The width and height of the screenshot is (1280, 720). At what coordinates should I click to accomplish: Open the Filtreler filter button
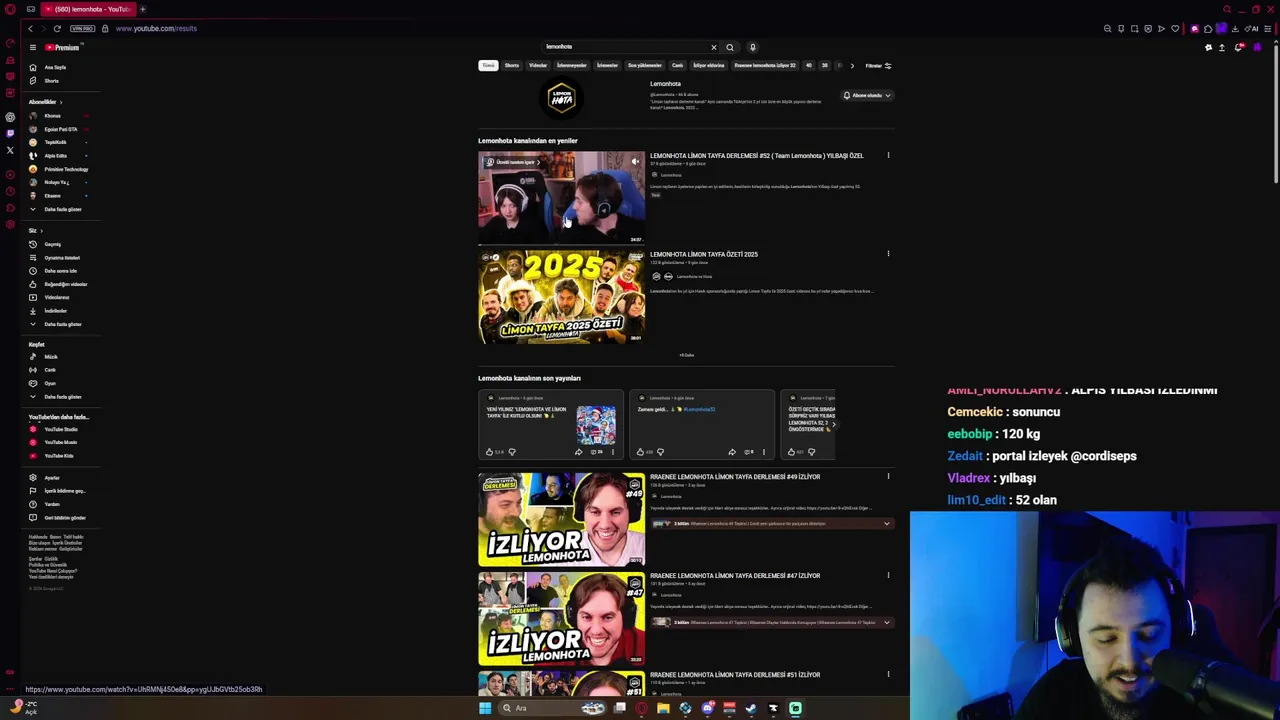(879, 66)
